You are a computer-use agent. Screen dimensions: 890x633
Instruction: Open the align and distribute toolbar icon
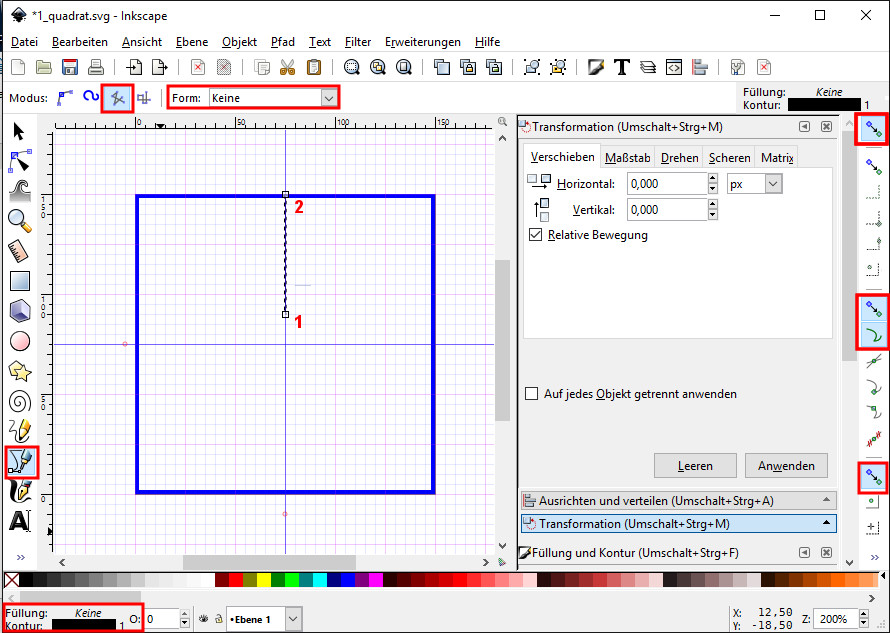[700, 68]
